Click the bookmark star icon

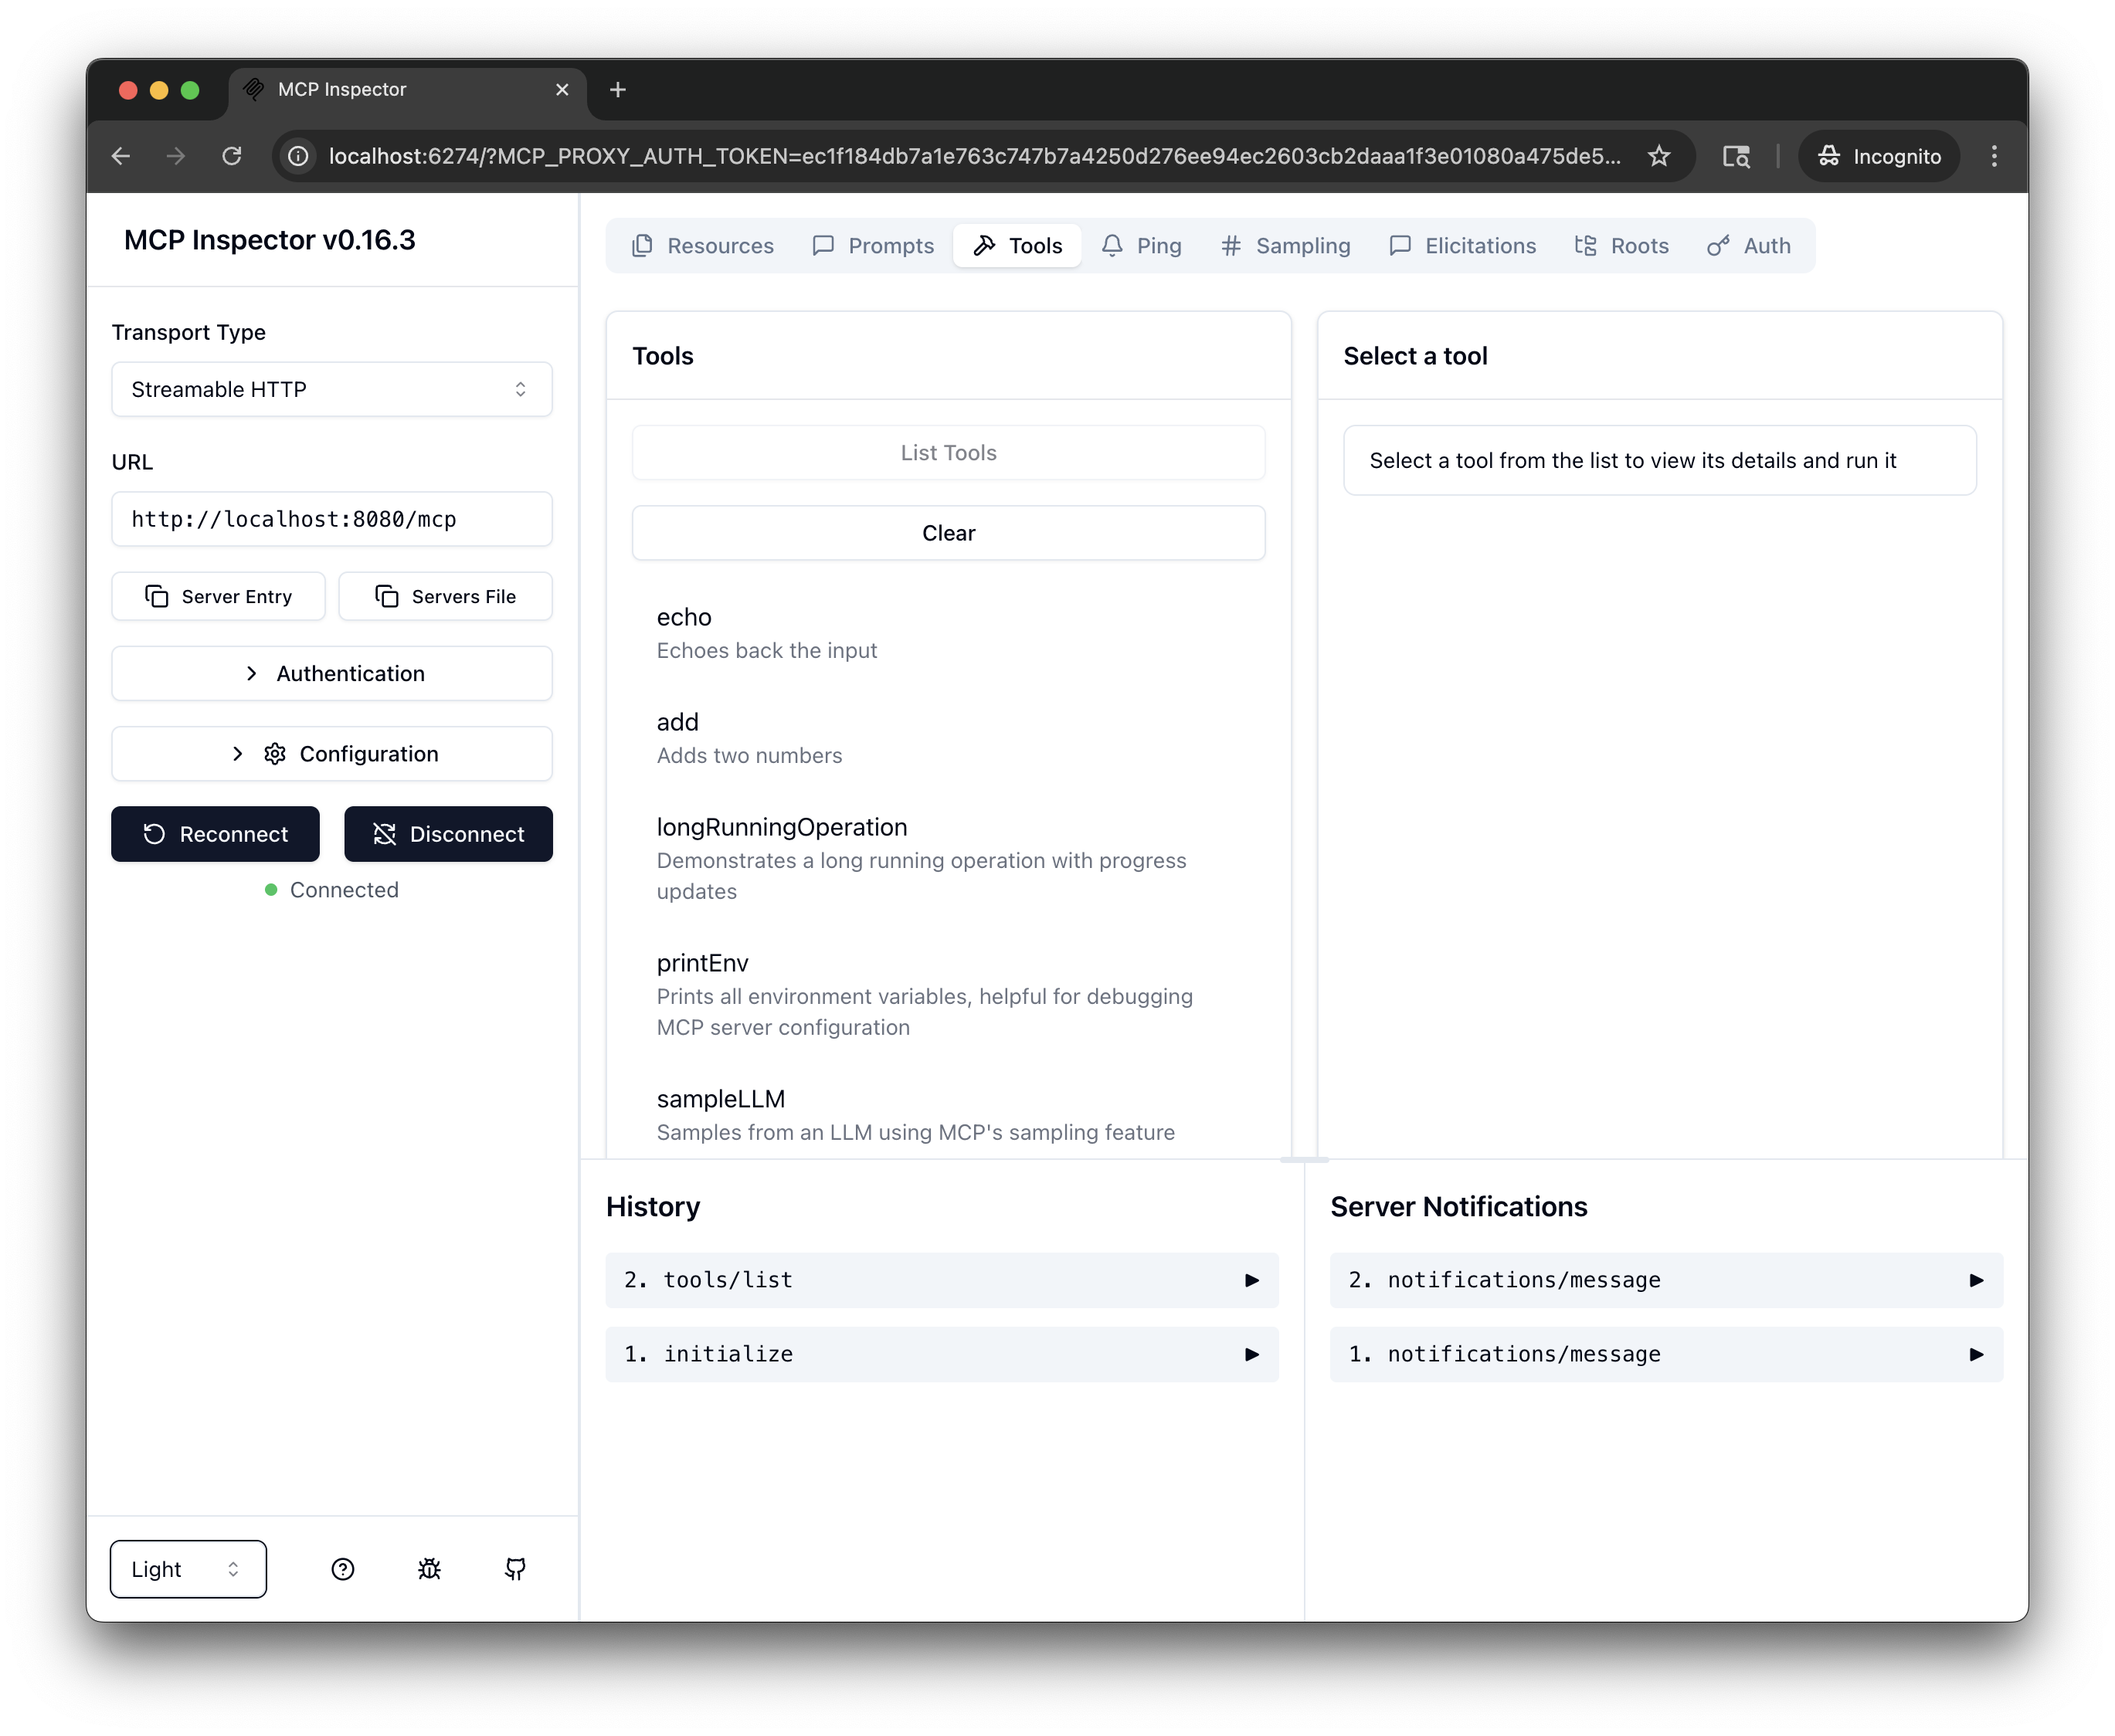coord(1659,156)
